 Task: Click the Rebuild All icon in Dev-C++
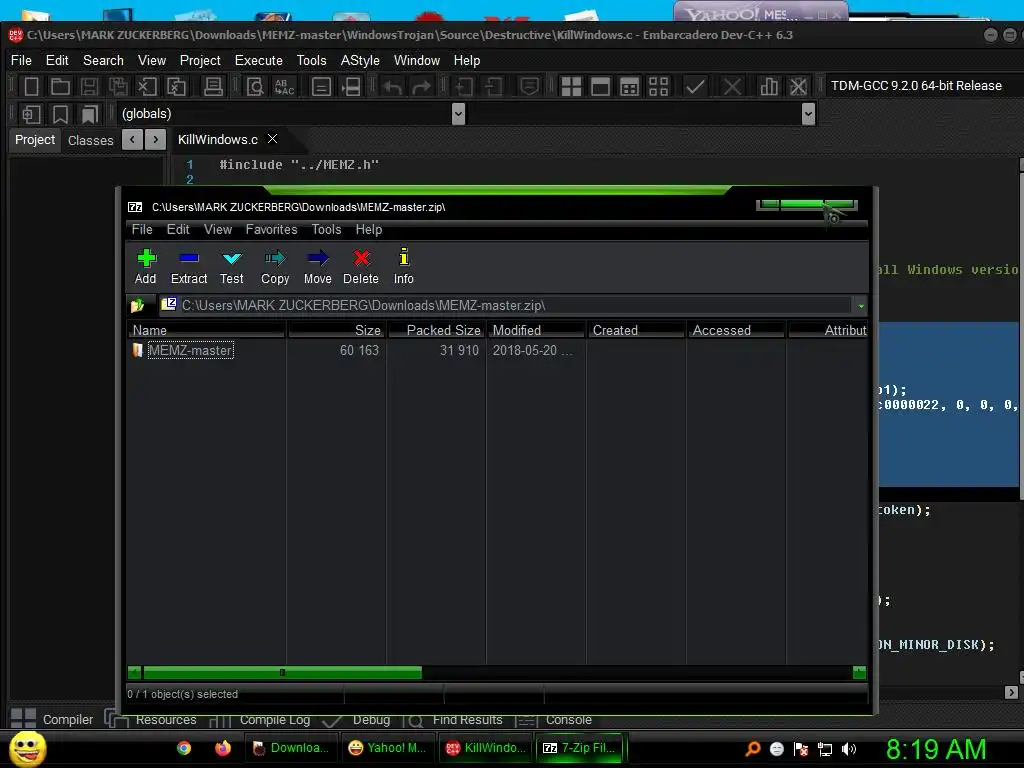(x=658, y=86)
